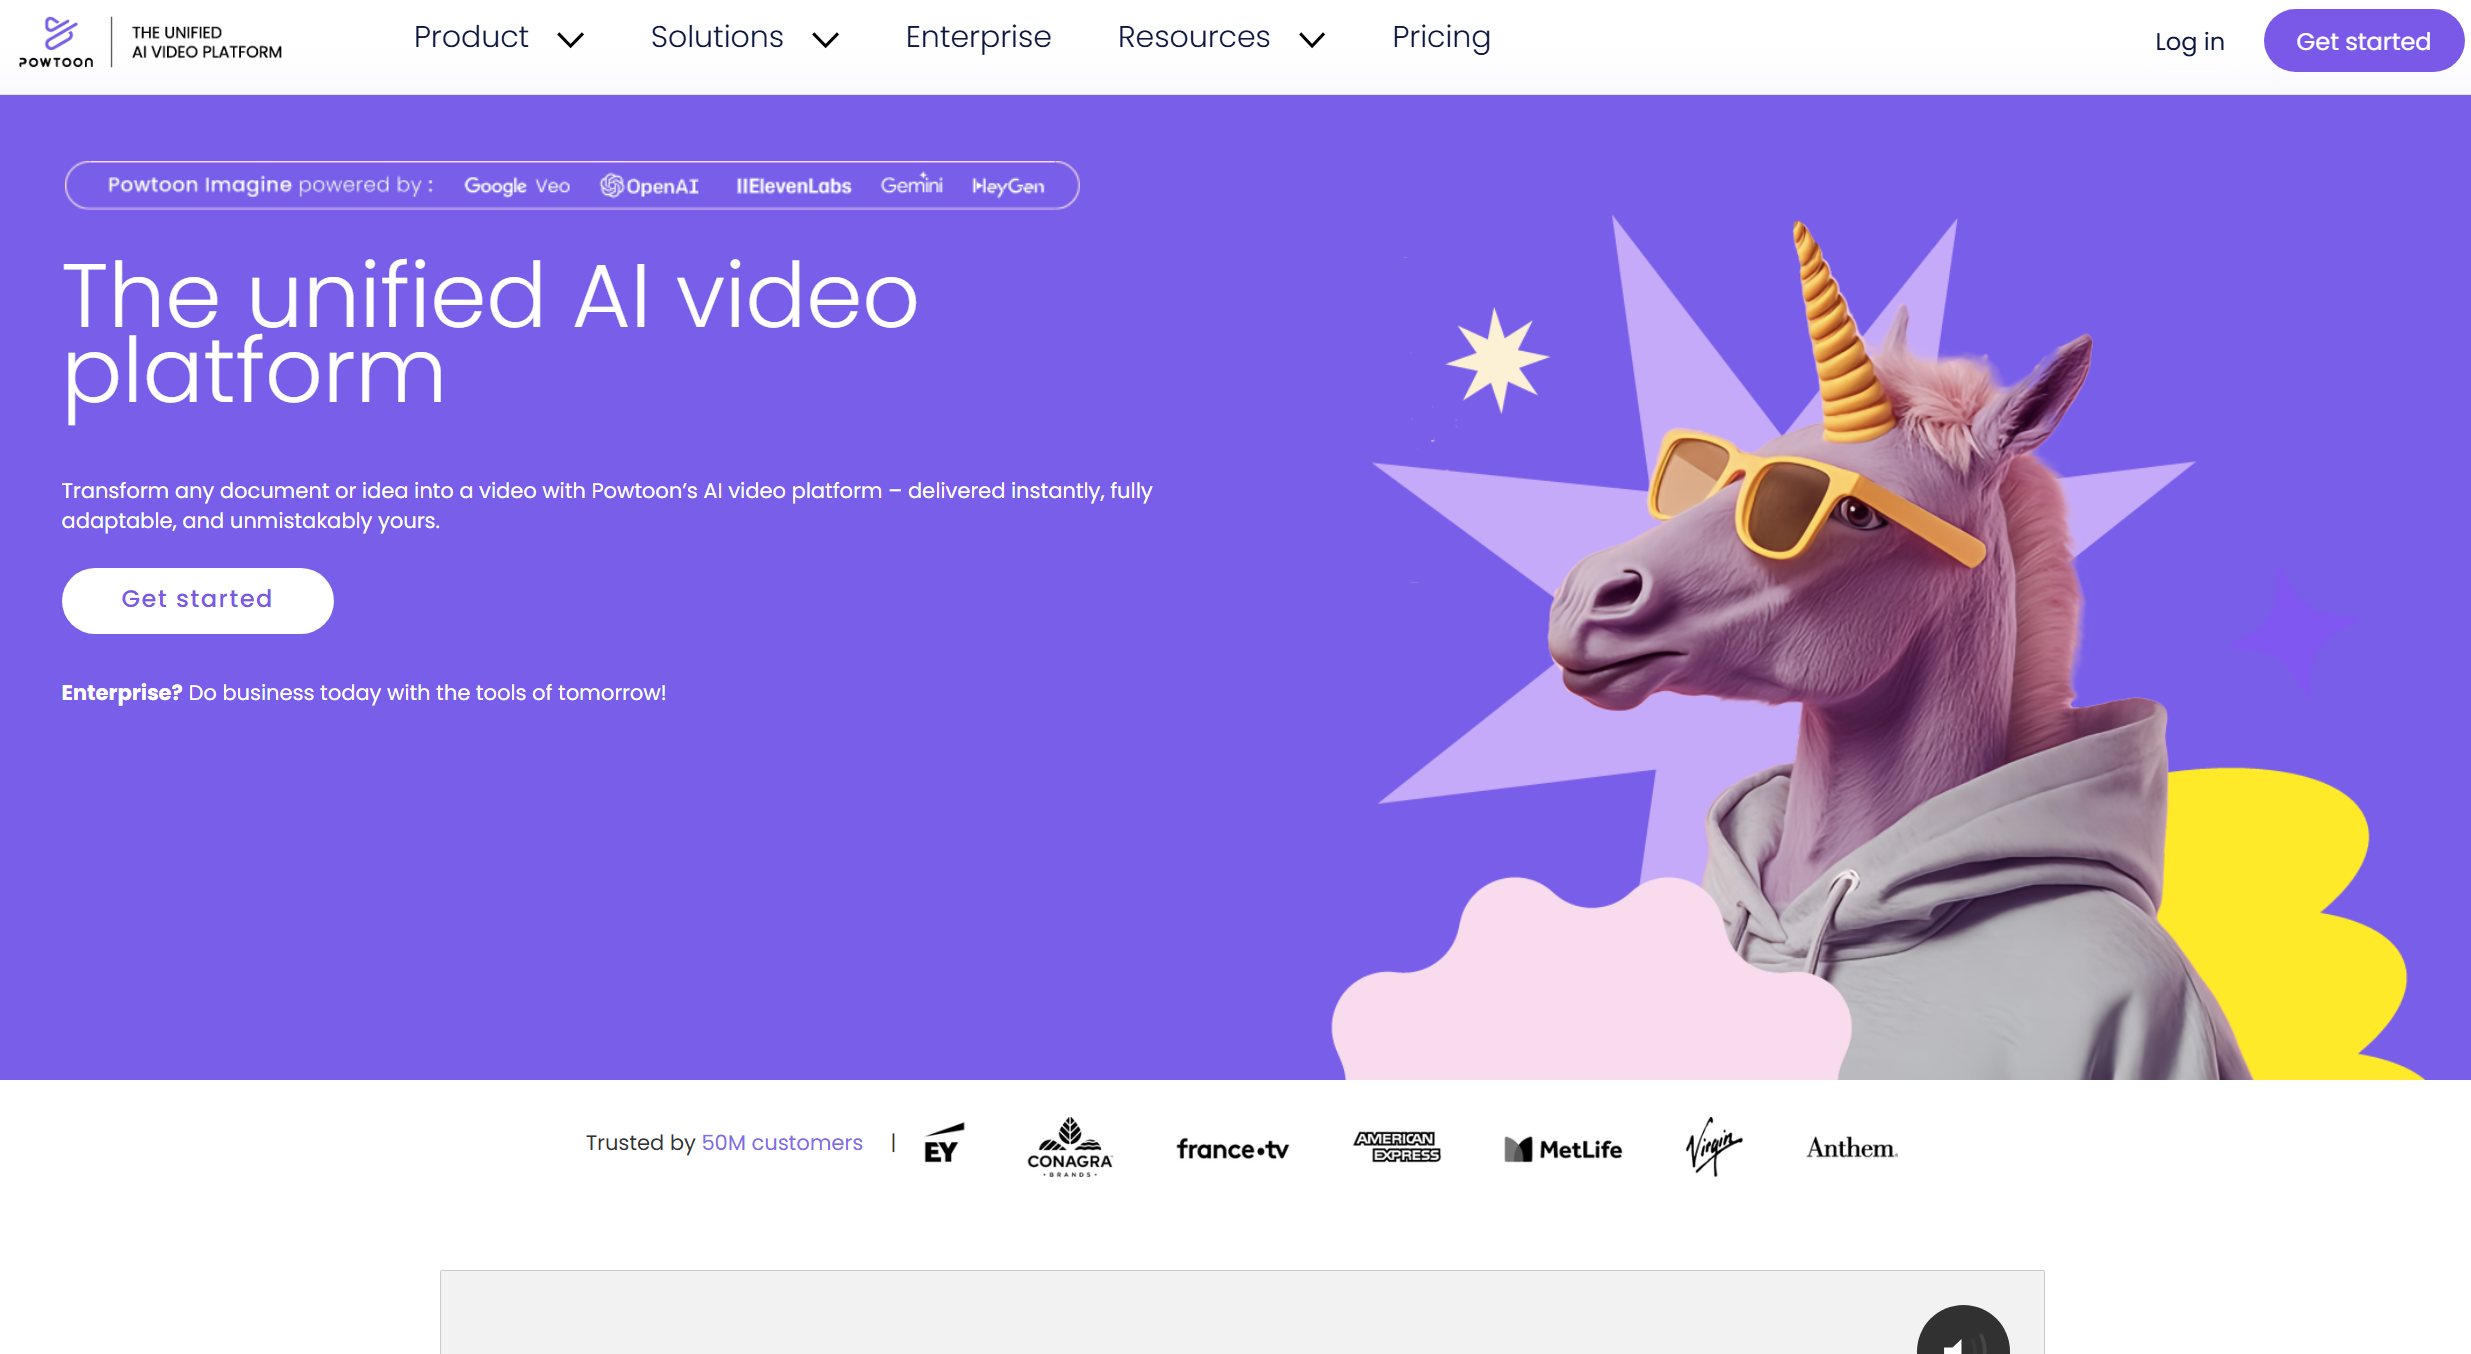Open the Product menu
Viewport: 2471px width, 1354px height.
471,37
